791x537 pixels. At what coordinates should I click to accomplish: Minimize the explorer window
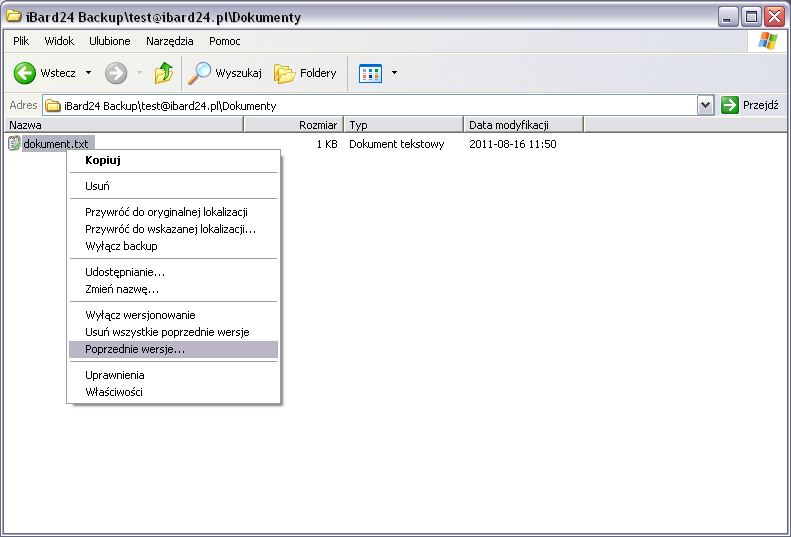click(x=727, y=17)
